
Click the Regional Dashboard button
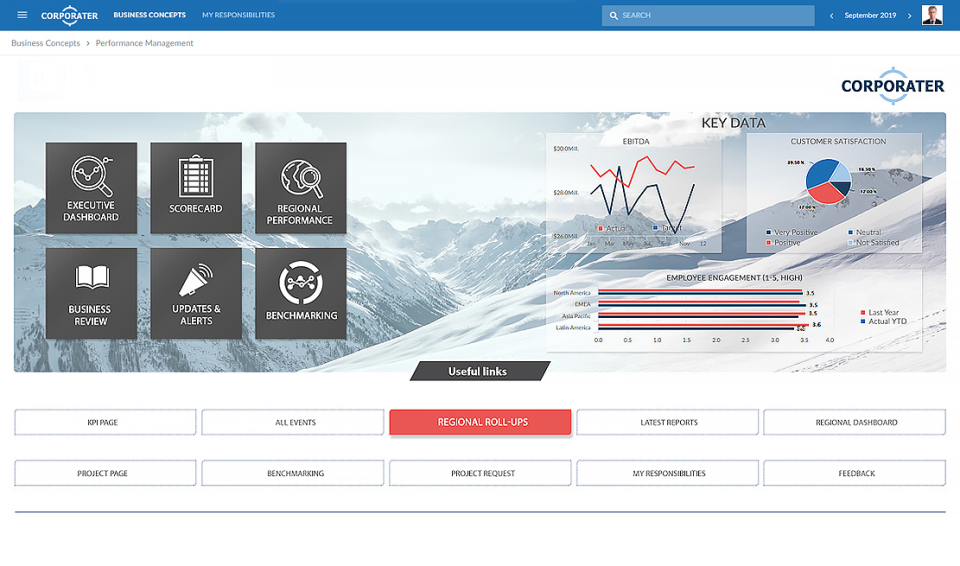(x=855, y=422)
